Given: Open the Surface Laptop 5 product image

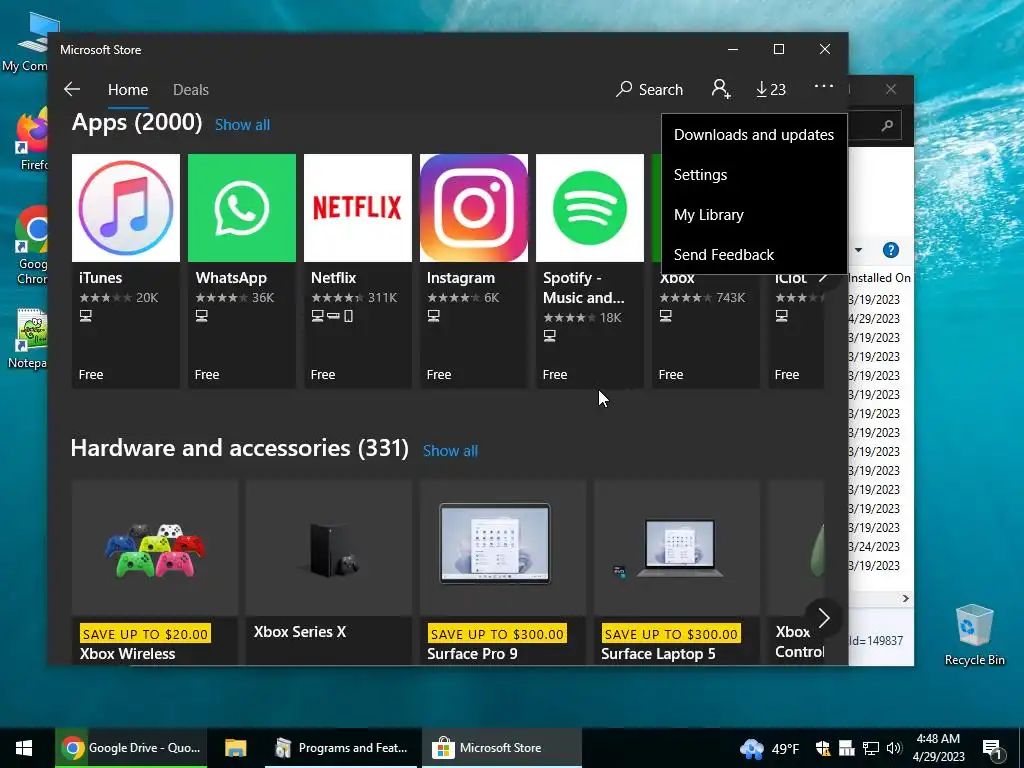Looking at the screenshot, I should (677, 549).
